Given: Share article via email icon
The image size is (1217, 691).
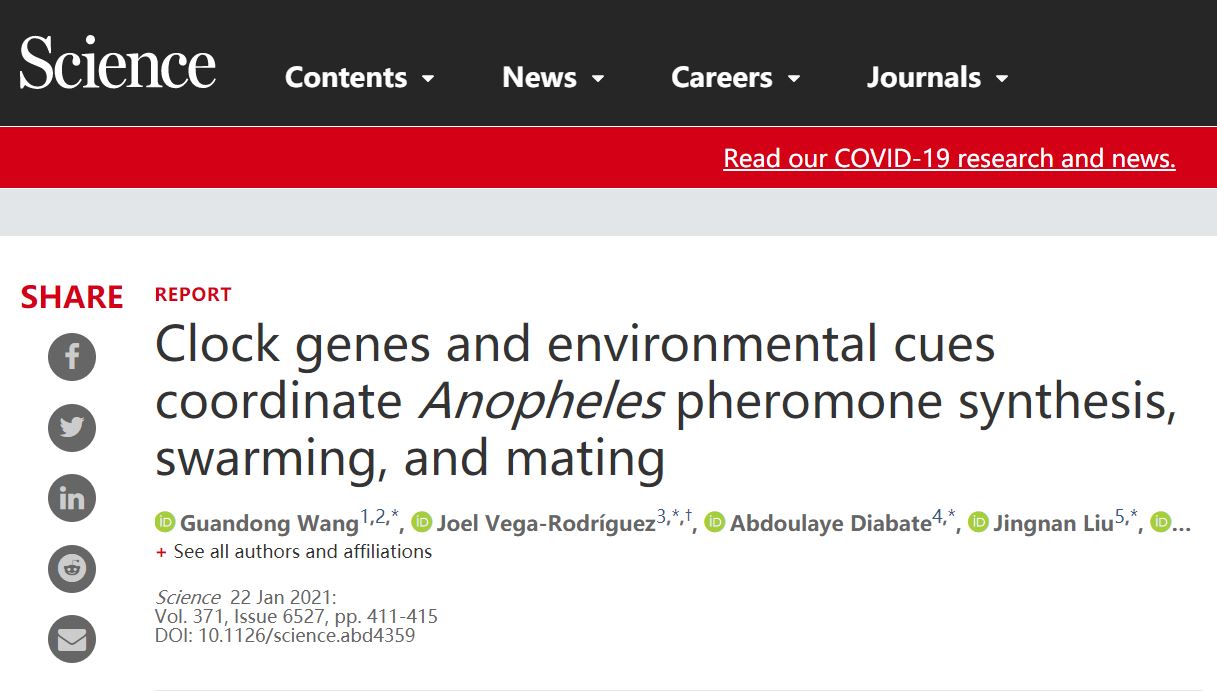Looking at the screenshot, I should click(x=72, y=639).
